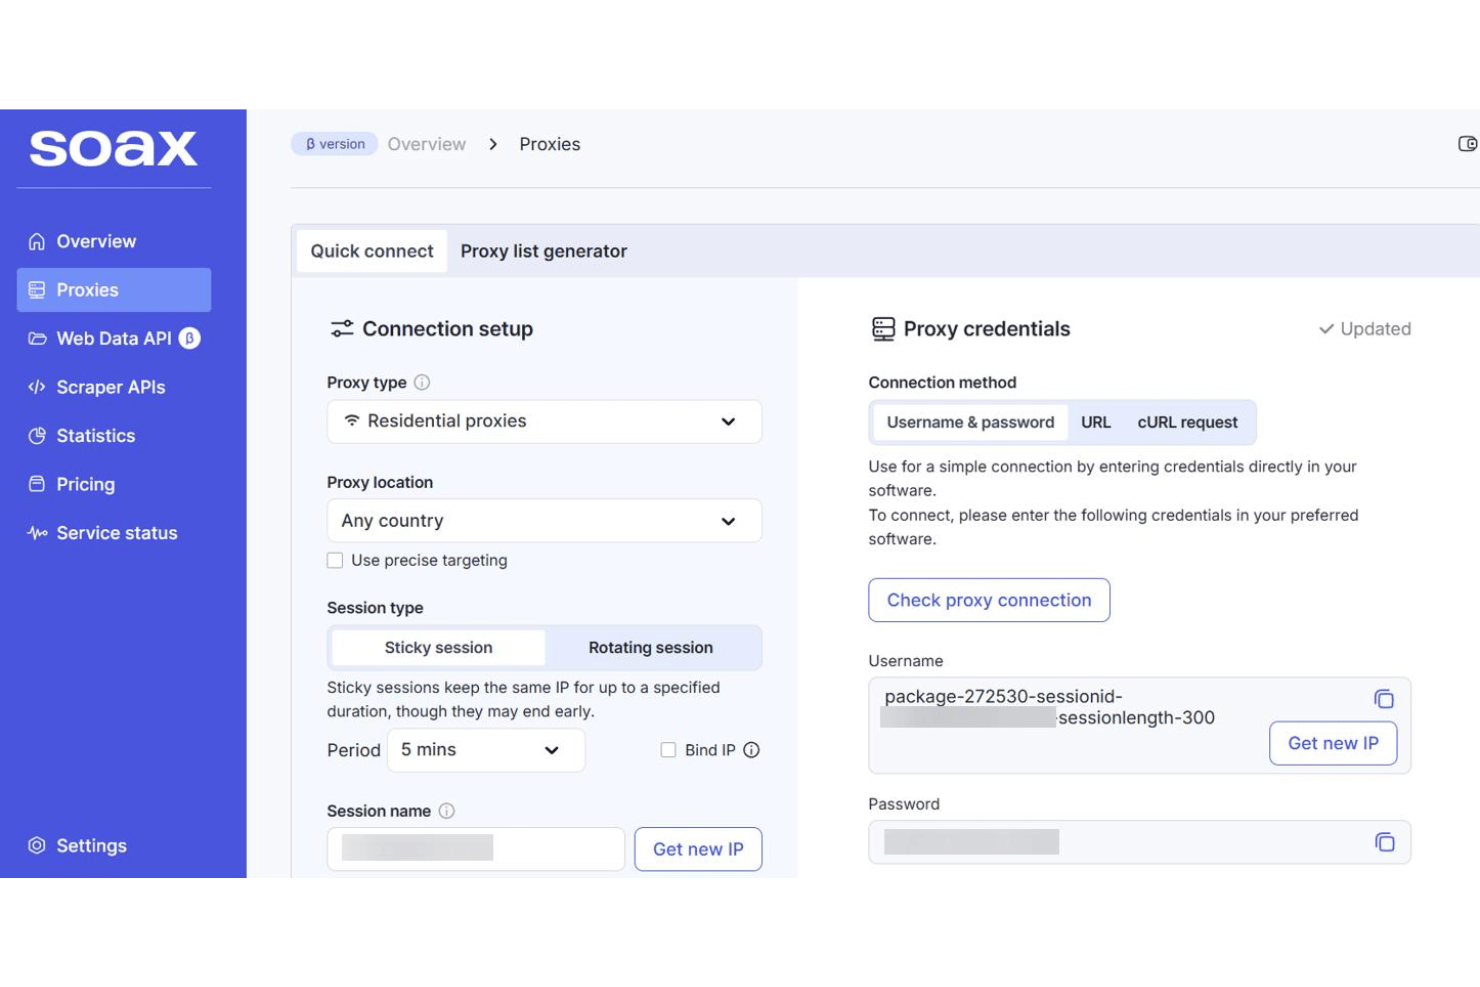Select Sticky session type
This screenshot has width=1480, height=987.
click(x=438, y=648)
